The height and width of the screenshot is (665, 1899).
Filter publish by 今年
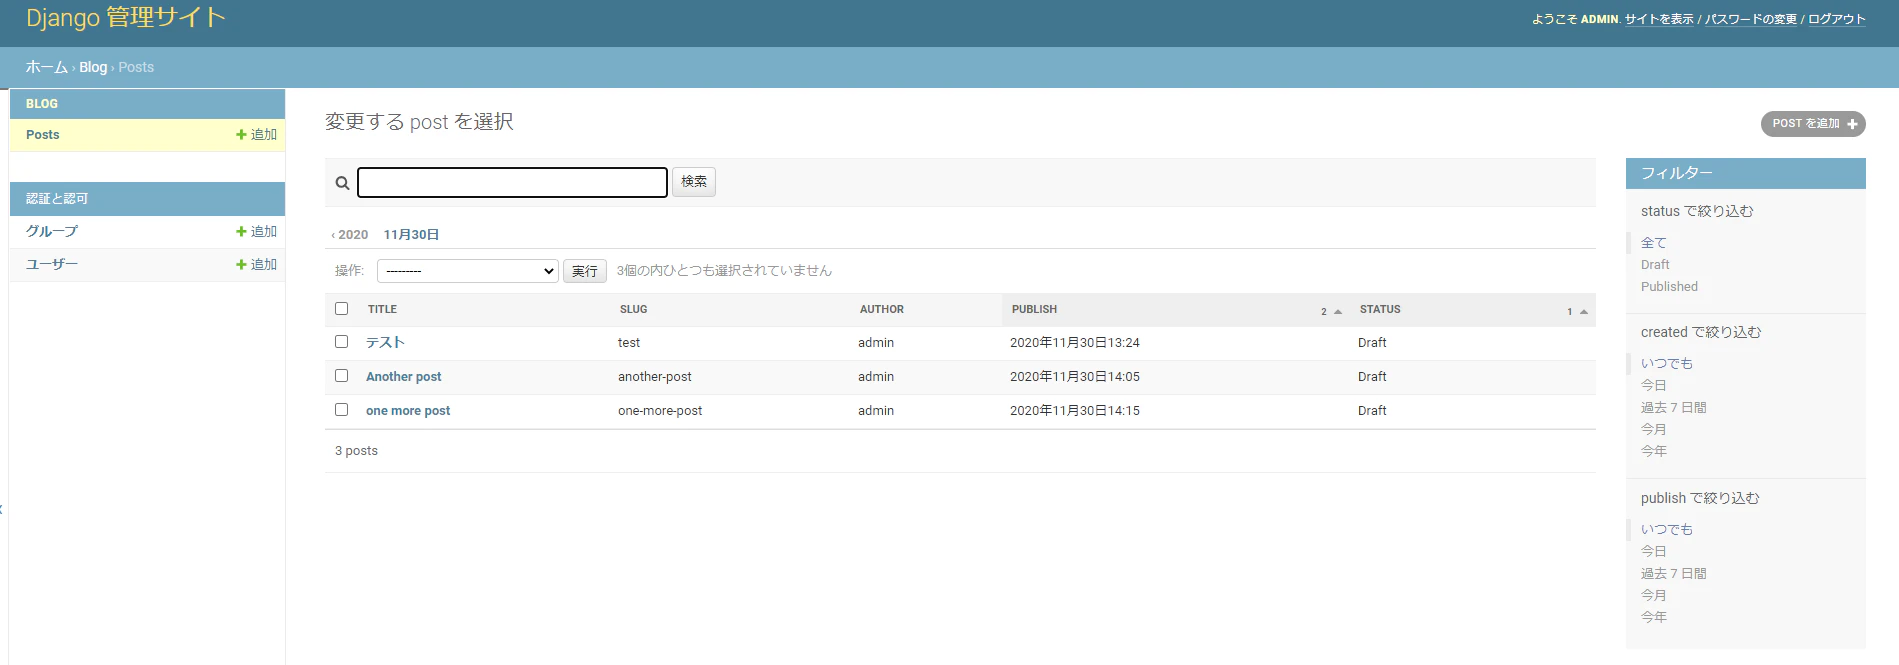[1654, 618]
